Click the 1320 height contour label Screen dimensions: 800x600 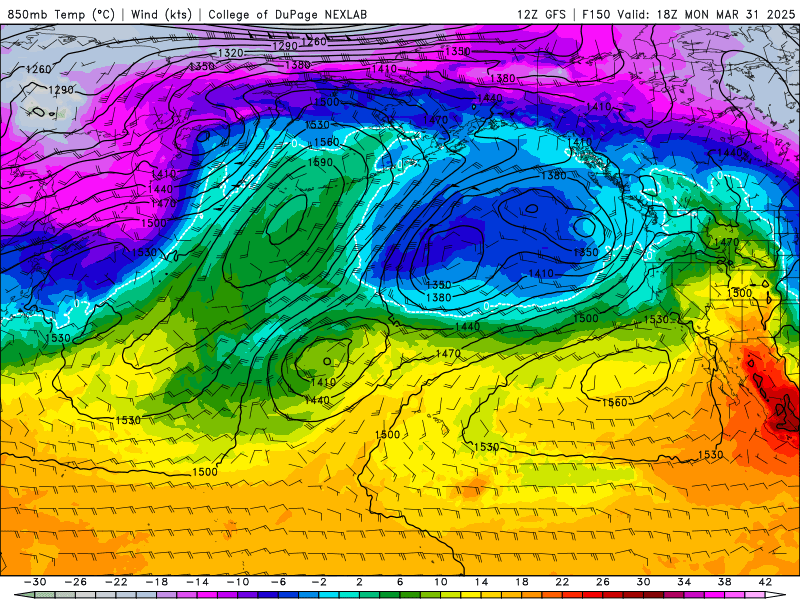click(x=230, y=53)
